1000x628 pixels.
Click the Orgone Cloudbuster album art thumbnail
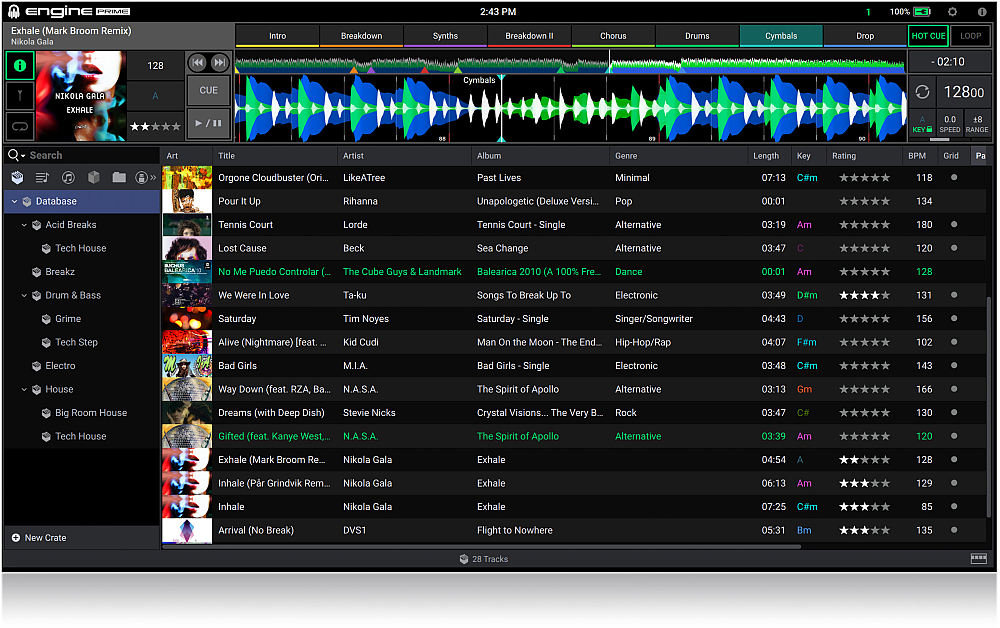187,178
